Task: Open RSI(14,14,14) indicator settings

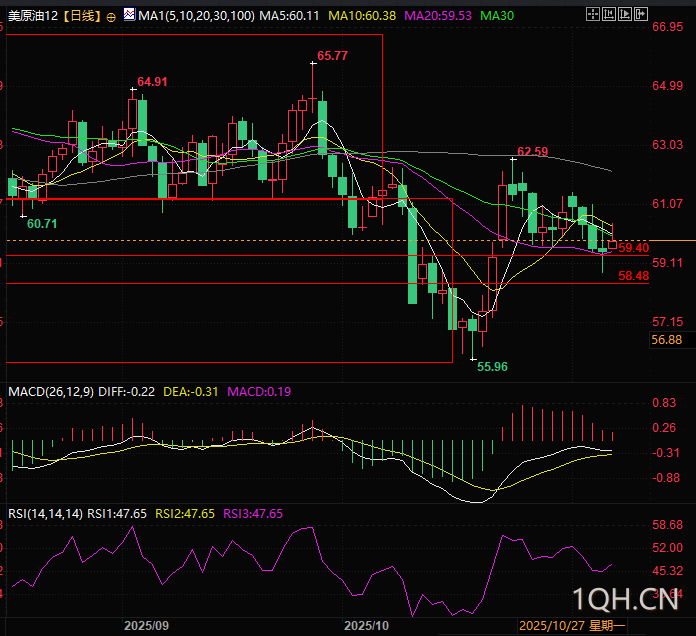Action: click(45, 514)
